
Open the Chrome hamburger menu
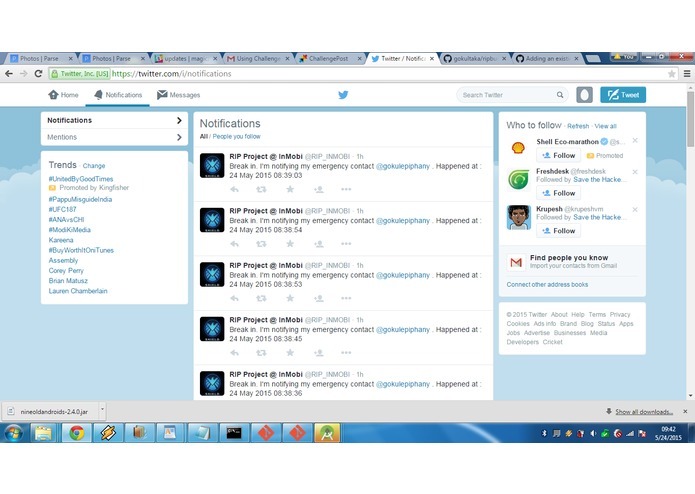pyautogui.click(x=687, y=74)
